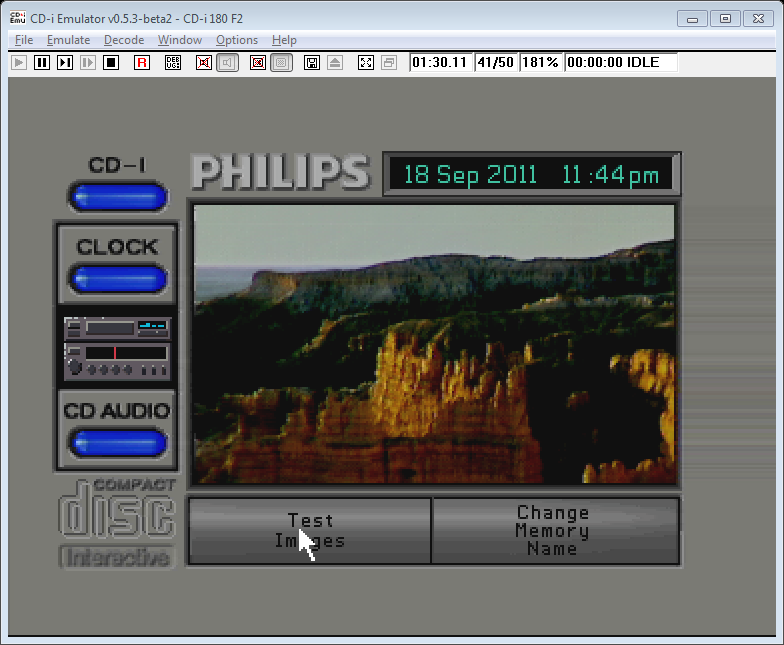Click the blue CLOCK button
The image size is (784, 645).
pyautogui.click(x=118, y=278)
